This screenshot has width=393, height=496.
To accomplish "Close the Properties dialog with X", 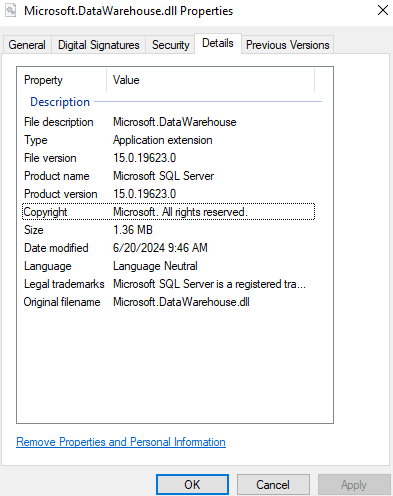I will pyautogui.click(x=383, y=10).
